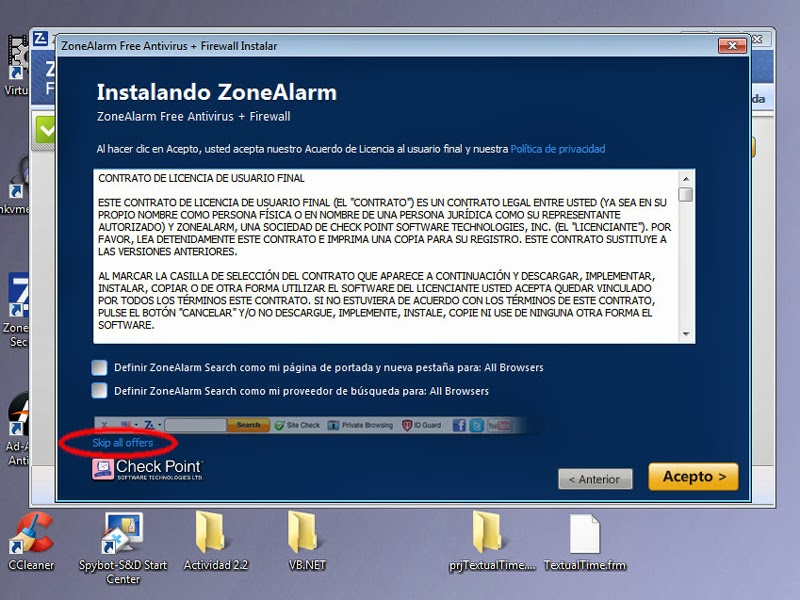Close the ZoneAlarm installer dialog
Screen dimensions: 800x600
coord(732,45)
